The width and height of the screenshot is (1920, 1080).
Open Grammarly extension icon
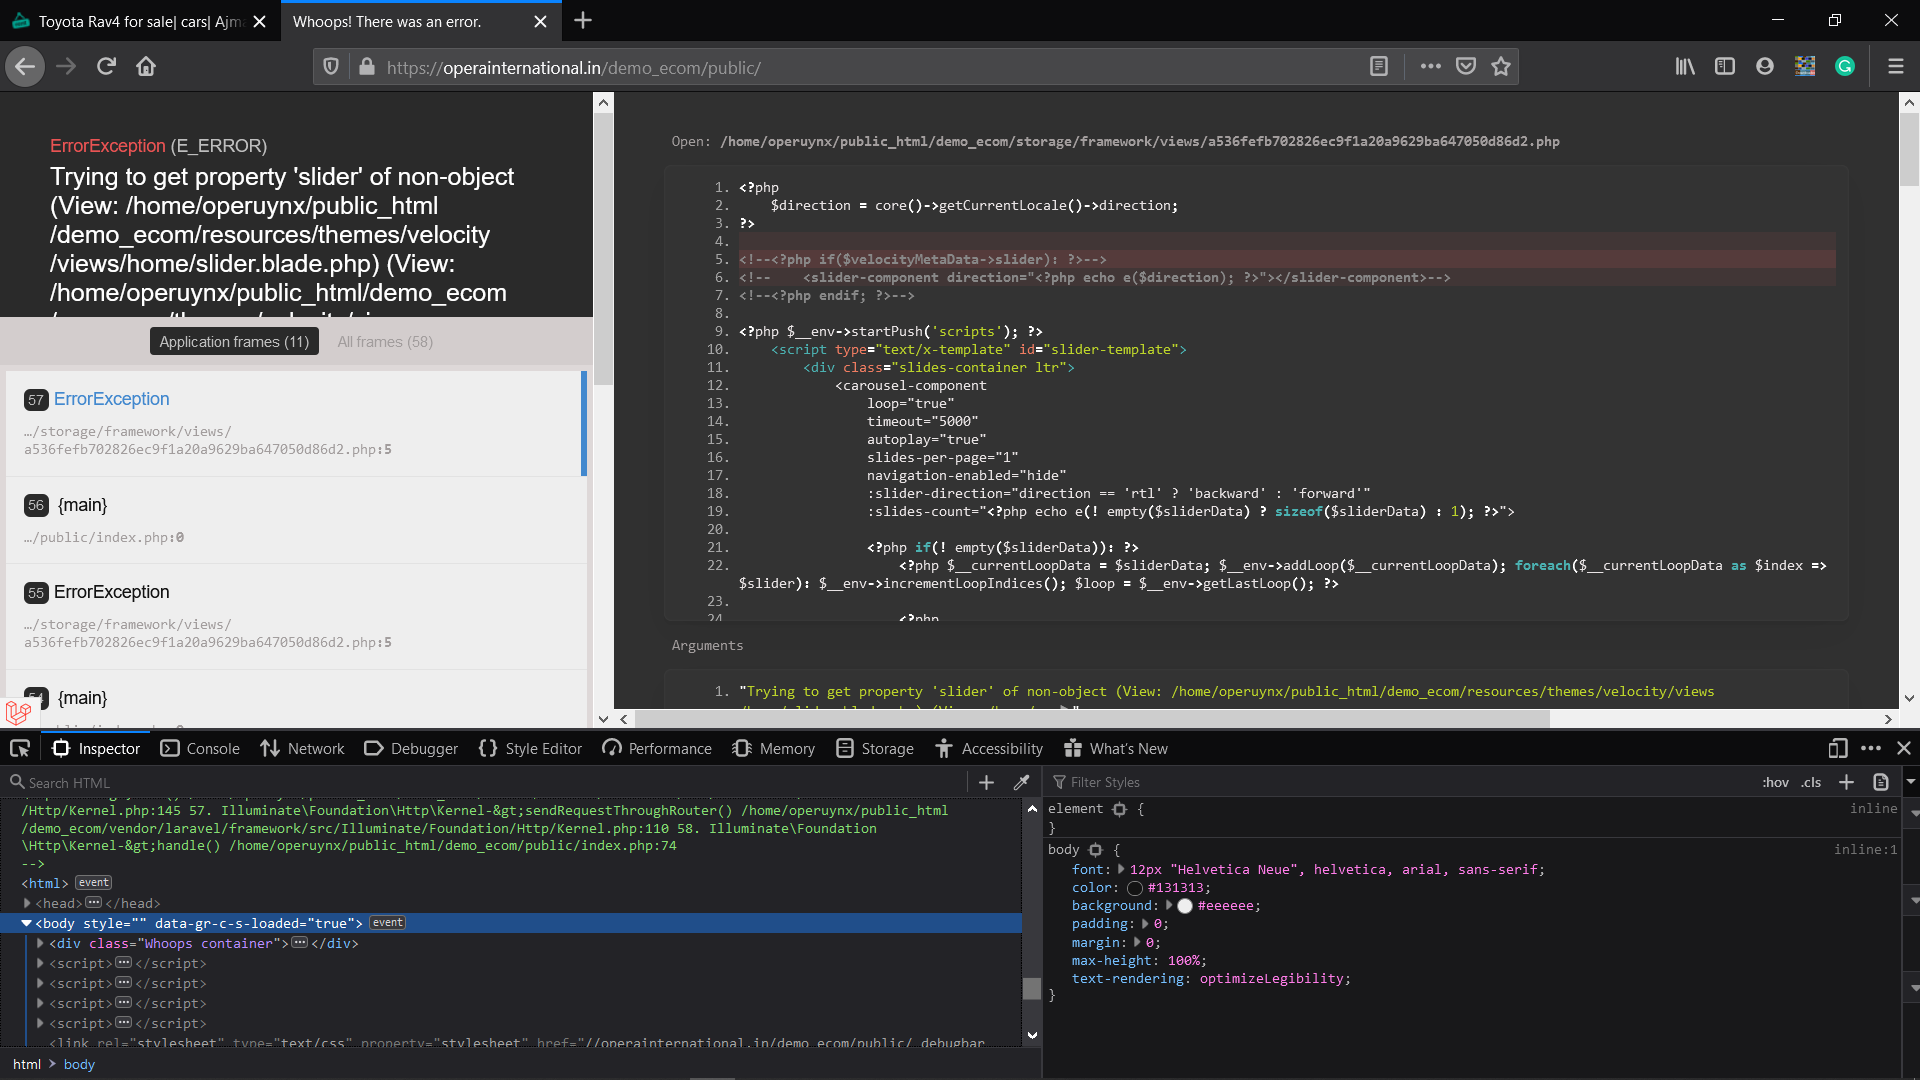pyautogui.click(x=1845, y=67)
